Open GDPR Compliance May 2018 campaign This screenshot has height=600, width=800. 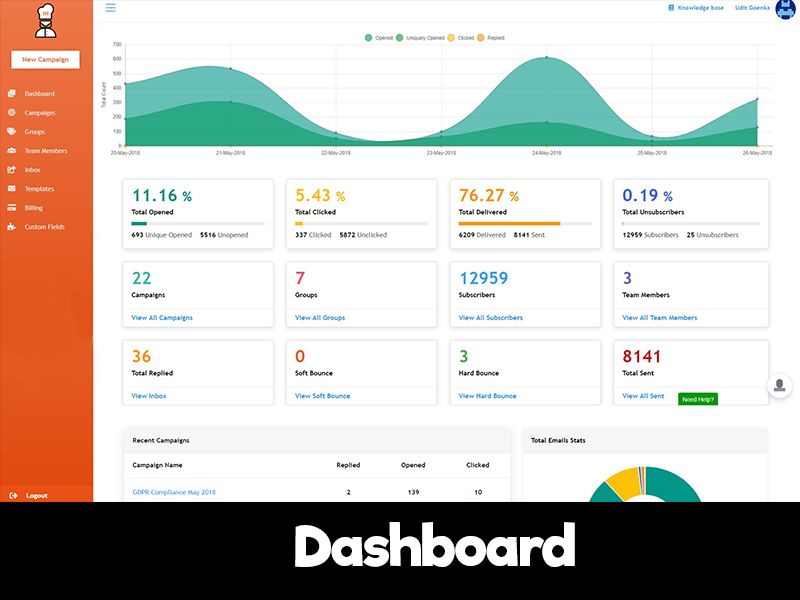coord(174,492)
